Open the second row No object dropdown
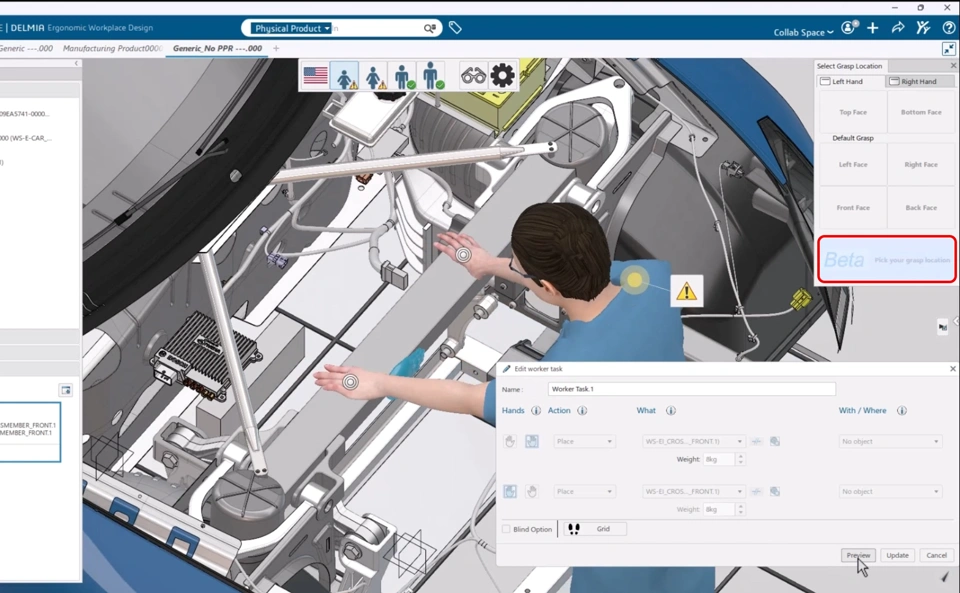This screenshot has width=960, height=593. [x=890, y=491]
